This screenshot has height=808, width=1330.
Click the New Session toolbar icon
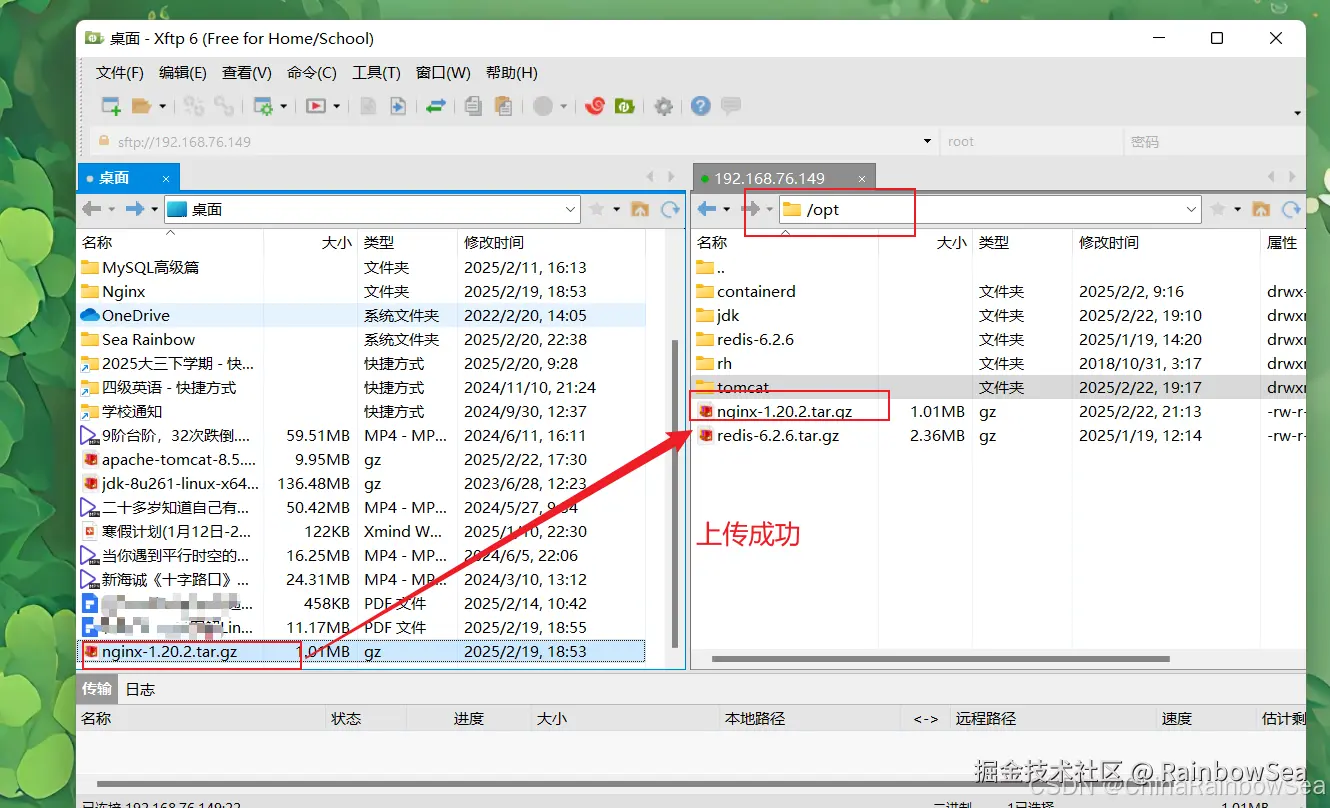click(x=111, y=106)
